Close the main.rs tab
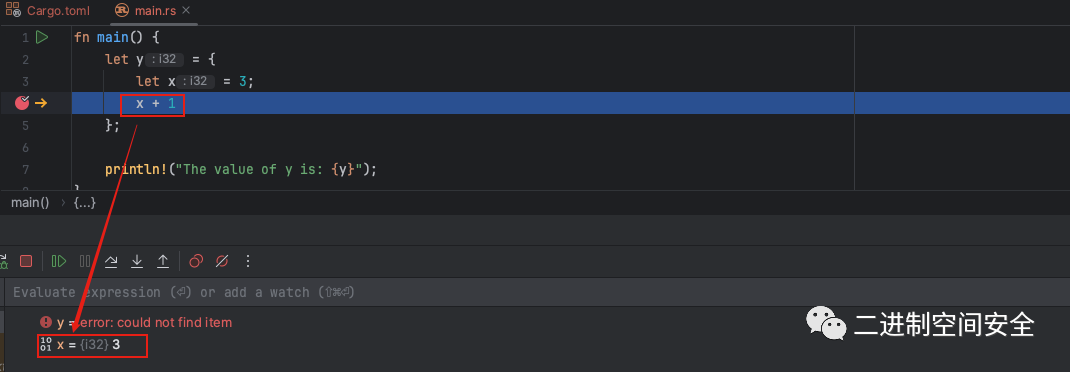The width and height of the screenshot is (1070, 372). pyautogui.click(x=186, y=11)
